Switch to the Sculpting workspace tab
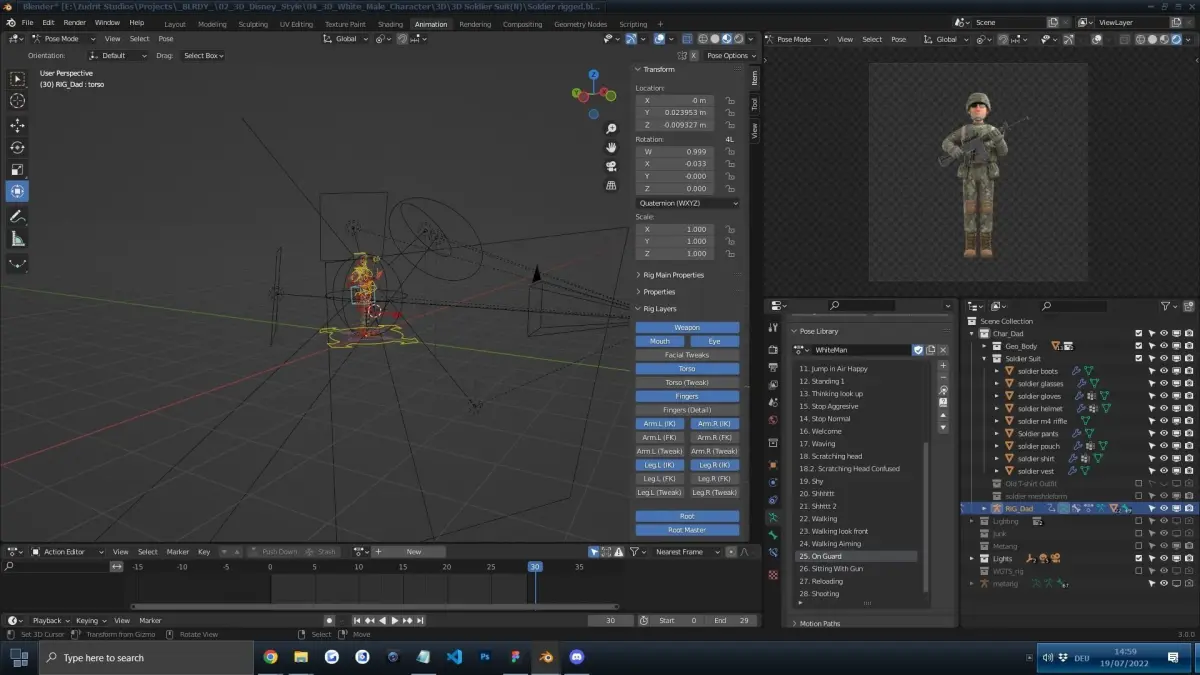The width and height of the screenshot is (1200, 675). point(253,24)
